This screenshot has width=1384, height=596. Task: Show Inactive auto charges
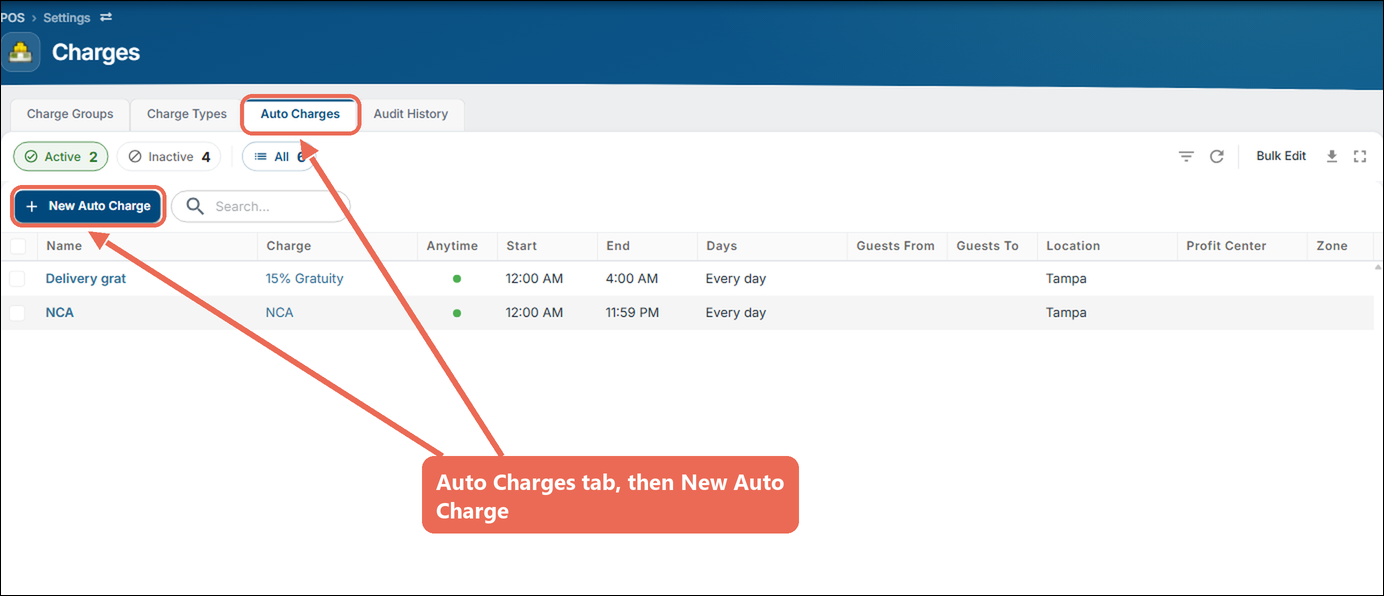tap(169, 157)
